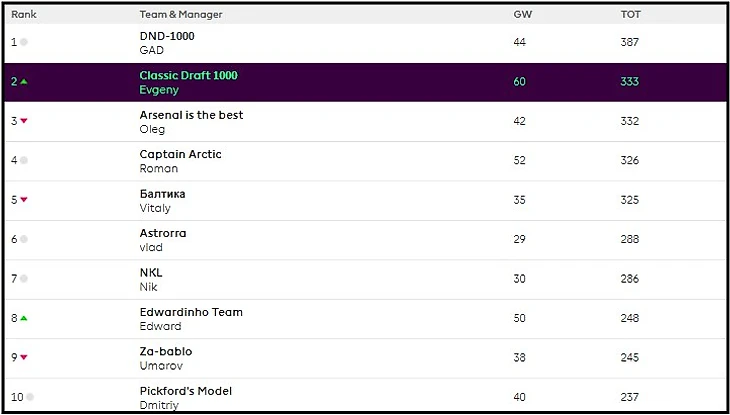
Task: Click the TOT column header
Action: click(630, 15)
